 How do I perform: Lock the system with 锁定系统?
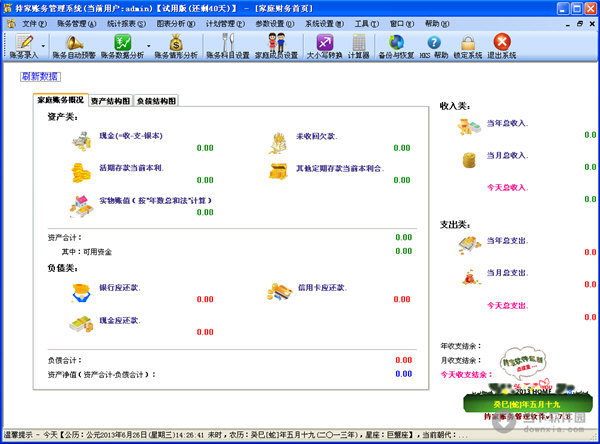click(466, 44)
